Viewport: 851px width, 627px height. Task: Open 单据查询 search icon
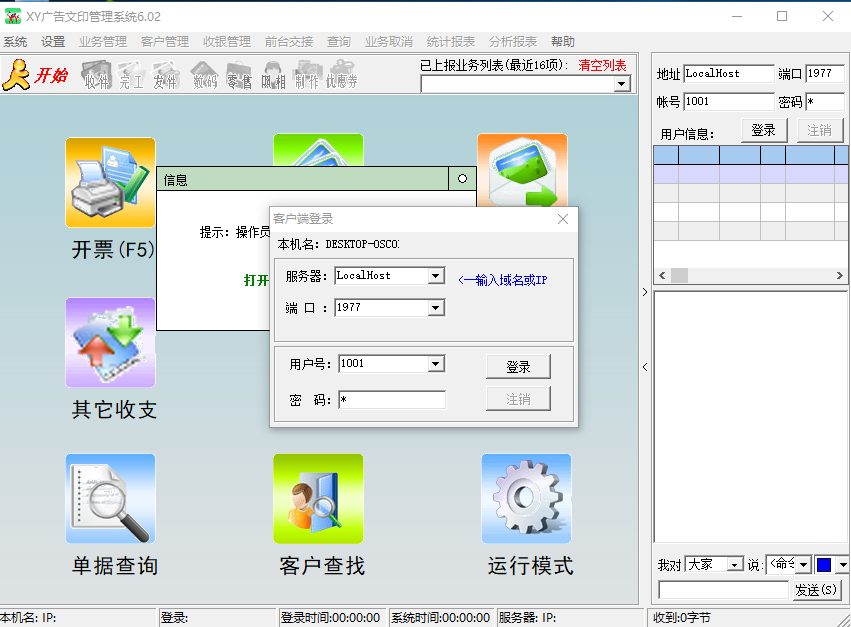[x=110, y=500]
